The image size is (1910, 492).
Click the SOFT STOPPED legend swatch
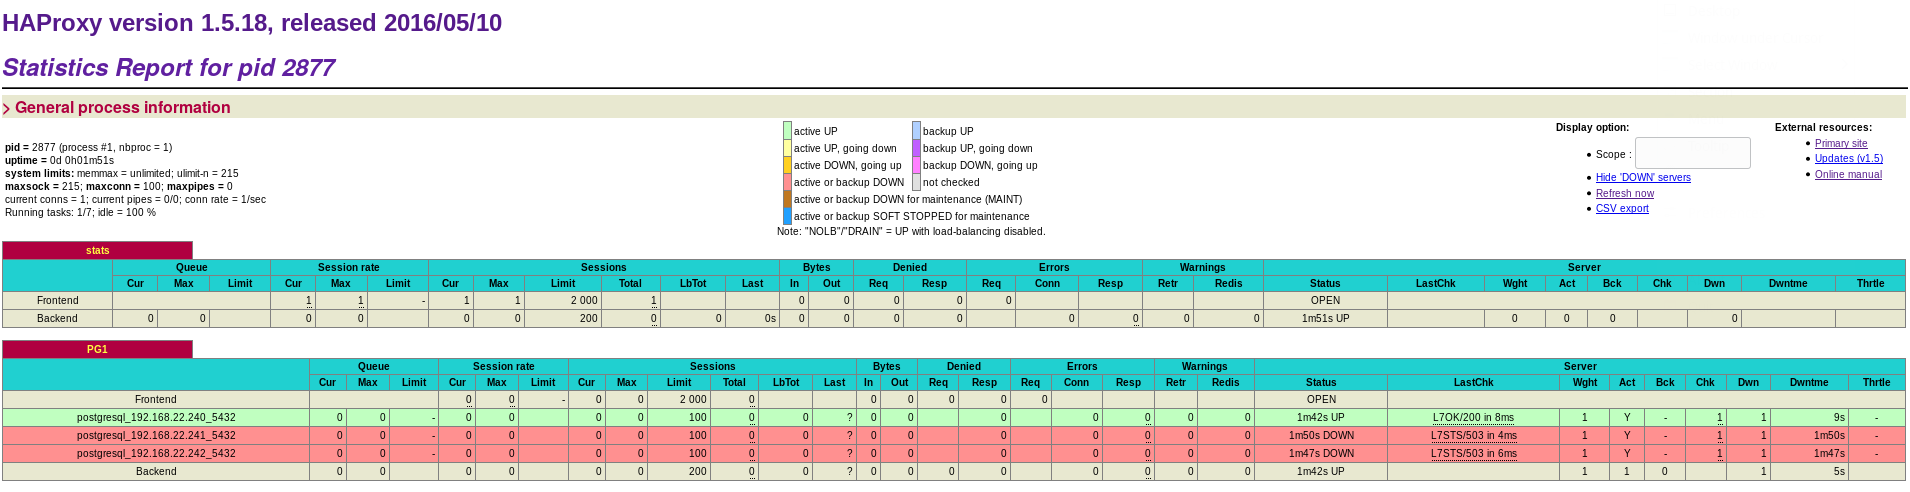(787, 215)
